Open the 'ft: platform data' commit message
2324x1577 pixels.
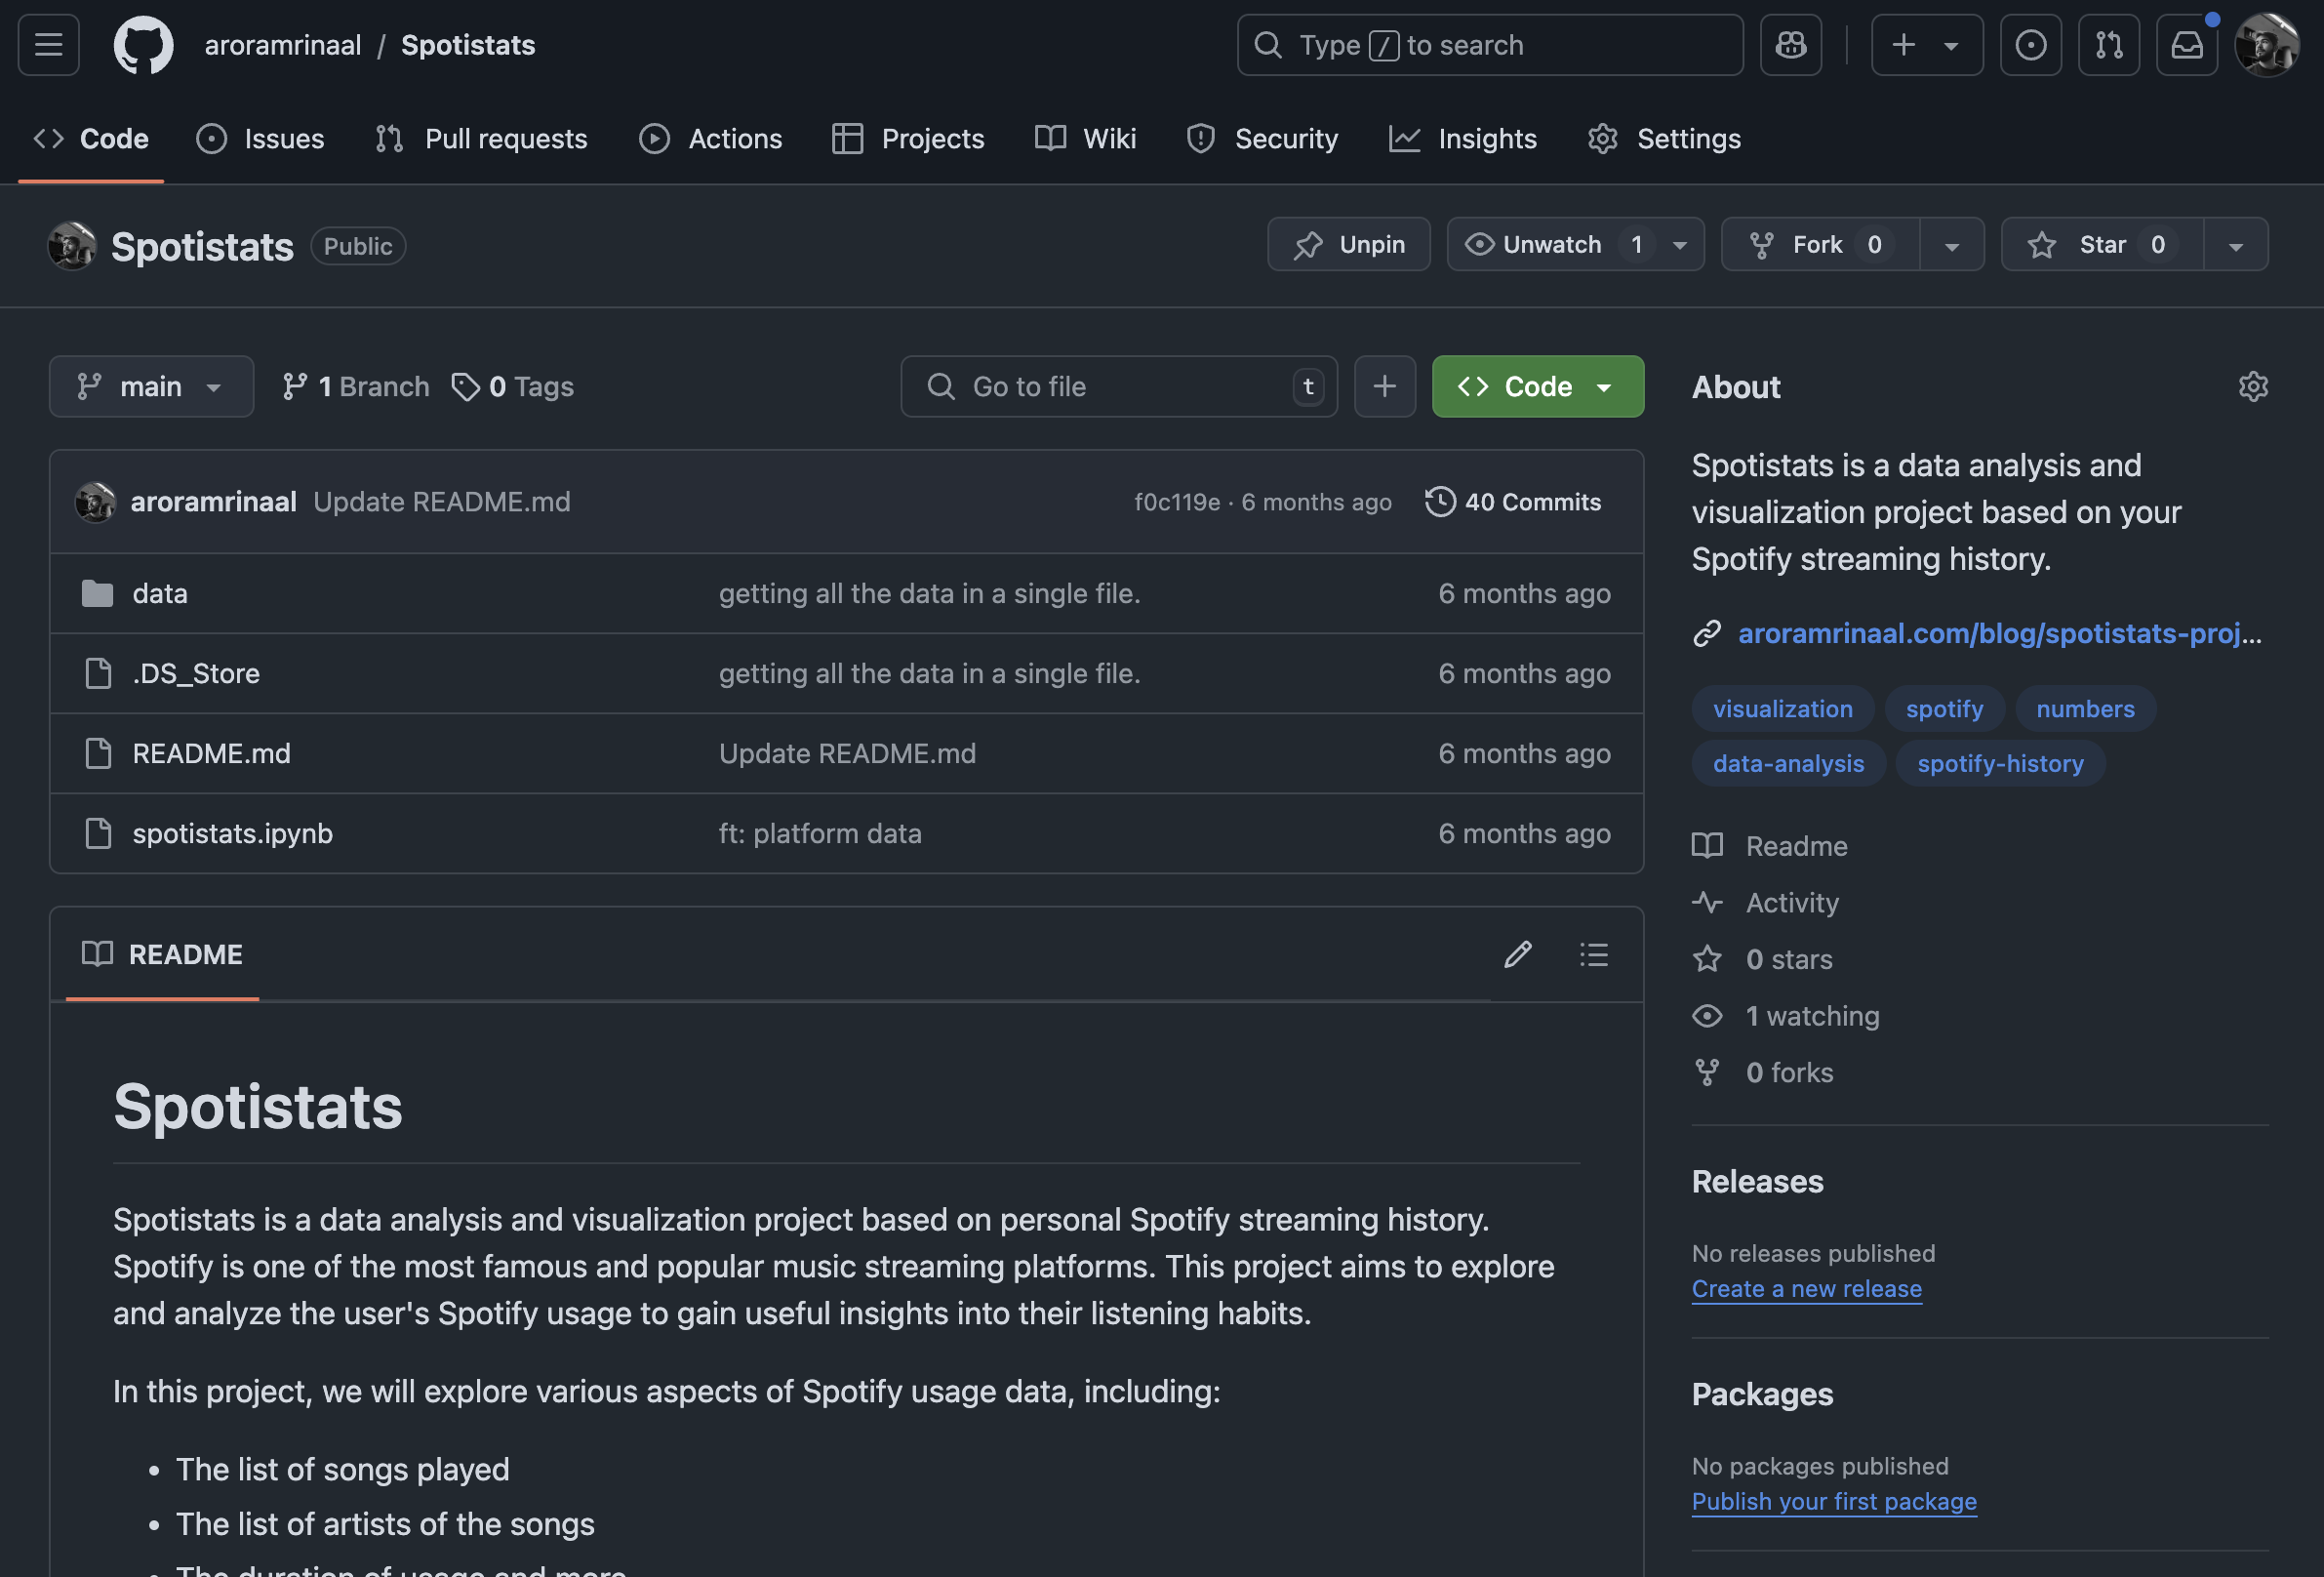point(820,833)
